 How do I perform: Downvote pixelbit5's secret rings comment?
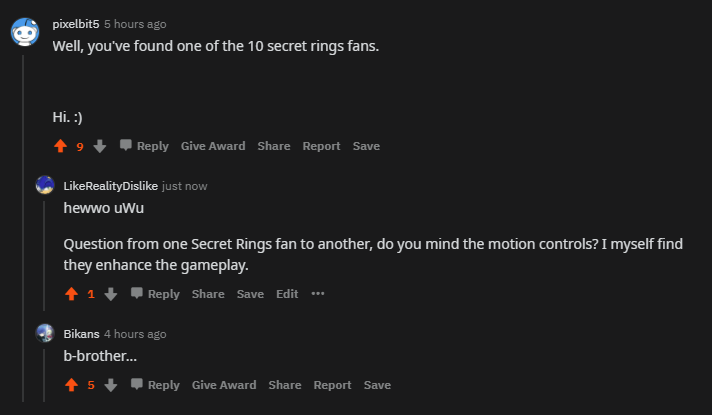(99, 146)
